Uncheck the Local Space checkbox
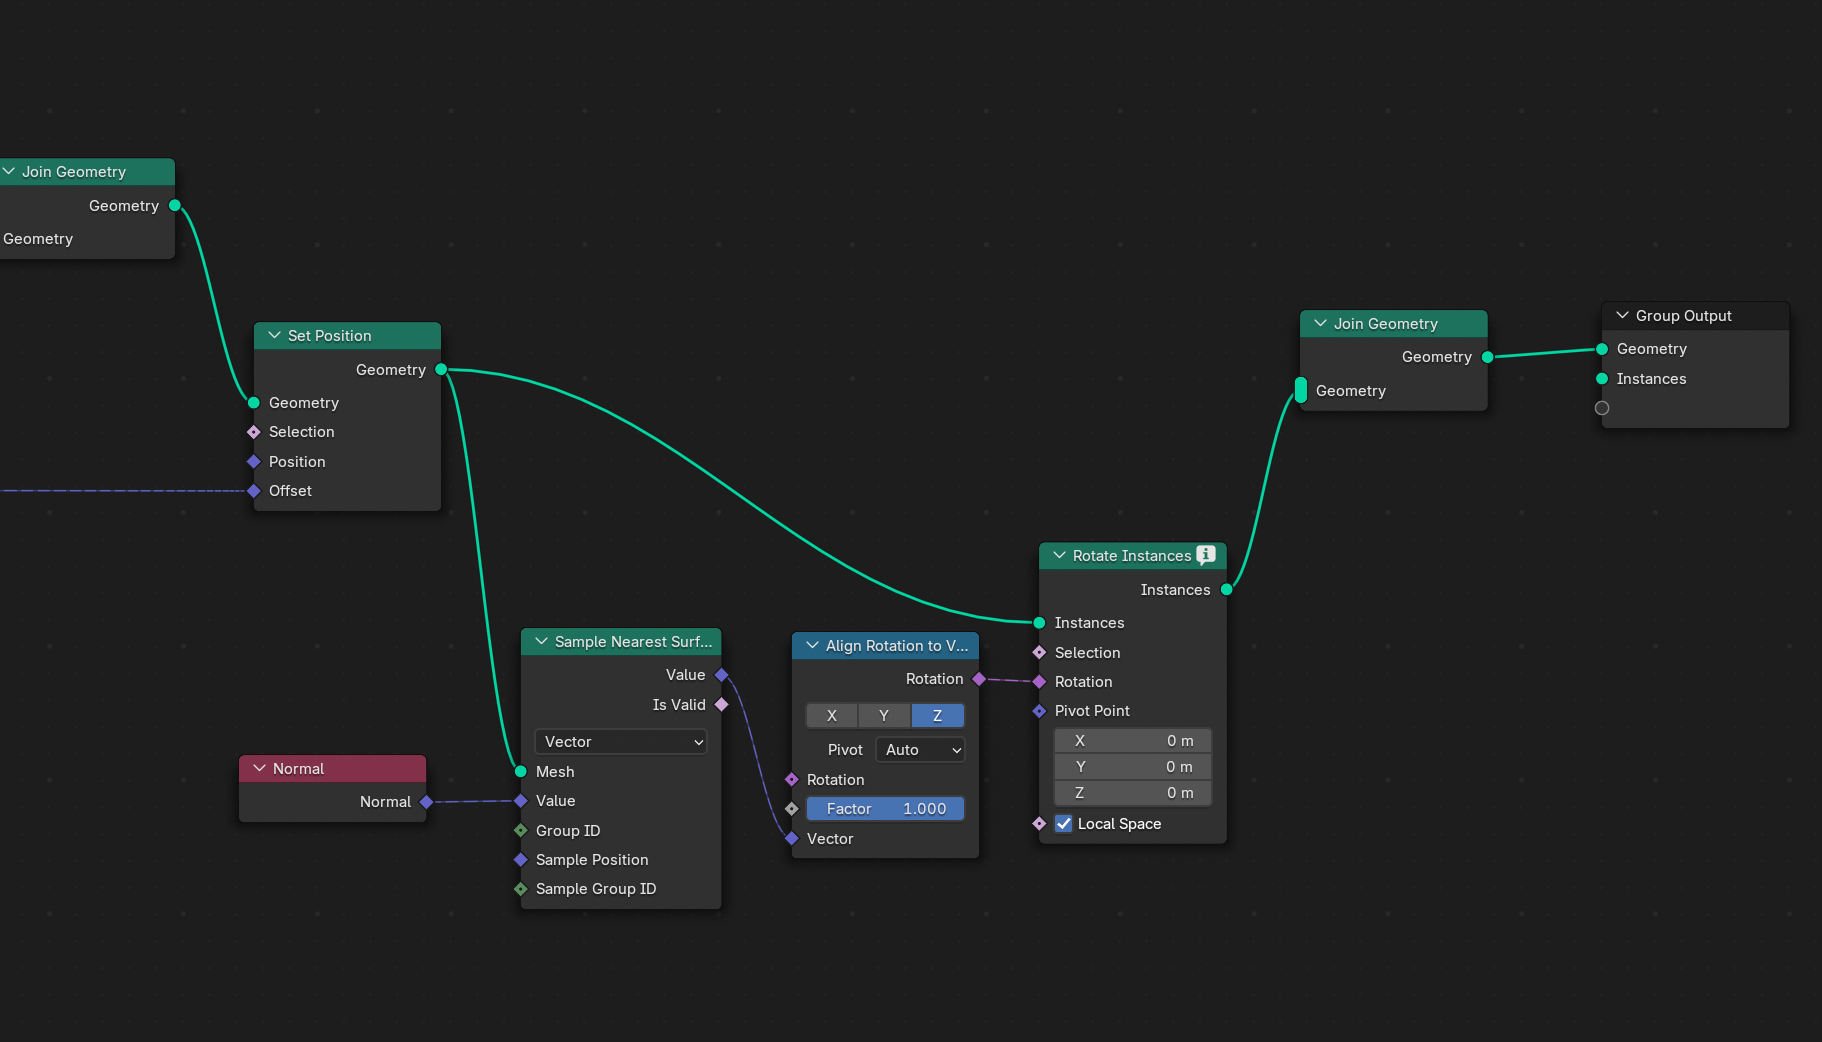 (1064, 824)
